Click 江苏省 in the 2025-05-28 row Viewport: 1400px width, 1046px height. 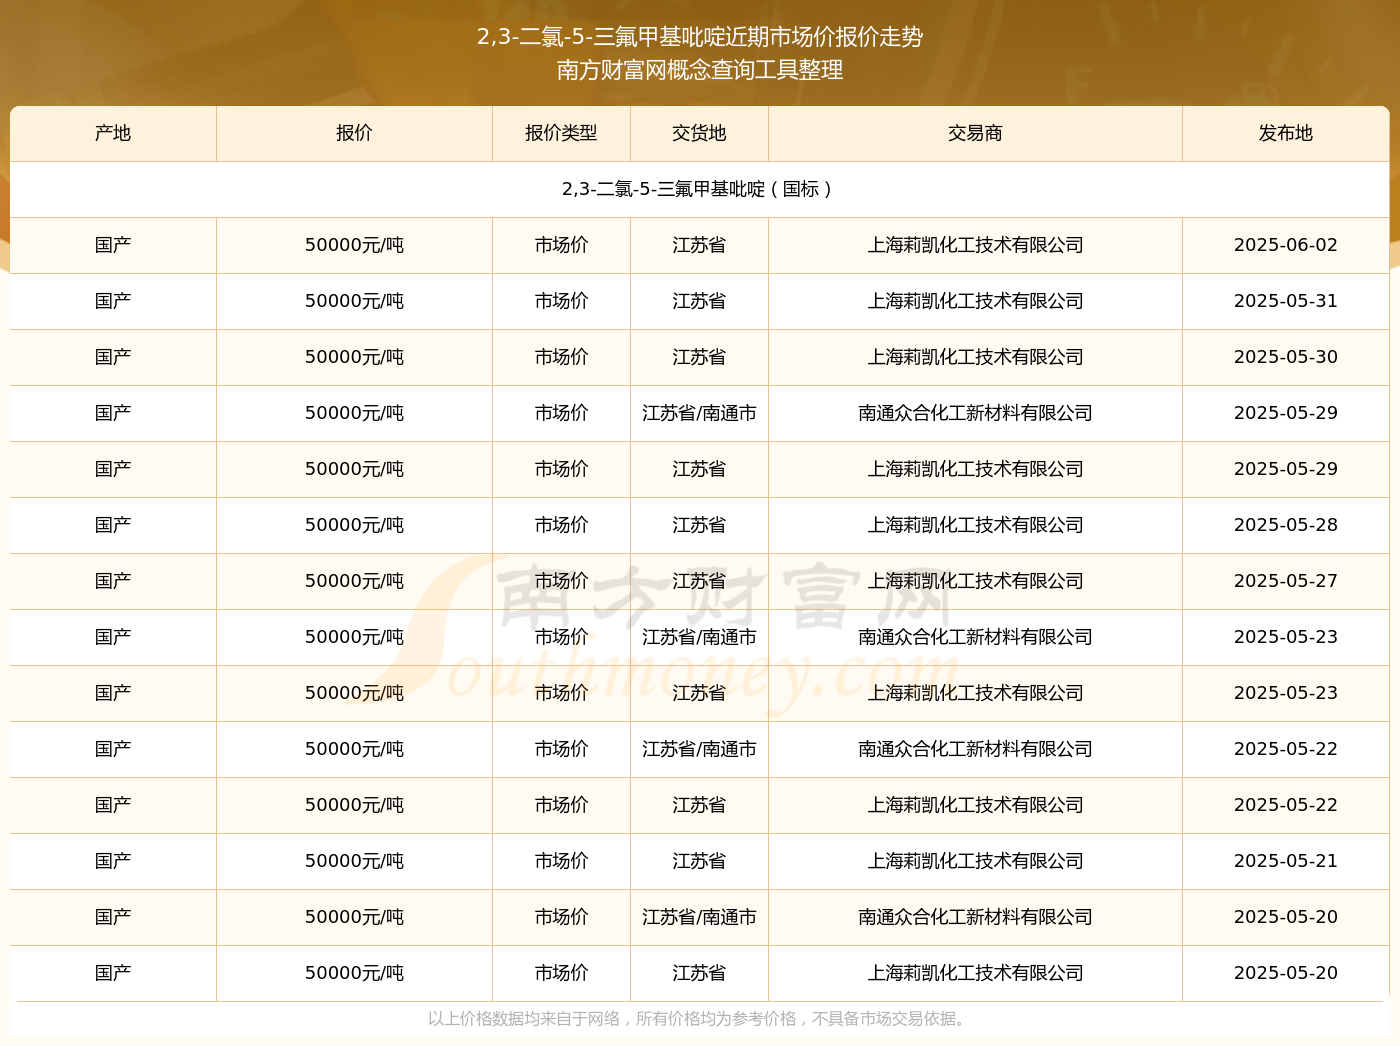click(x=699, y=525)
